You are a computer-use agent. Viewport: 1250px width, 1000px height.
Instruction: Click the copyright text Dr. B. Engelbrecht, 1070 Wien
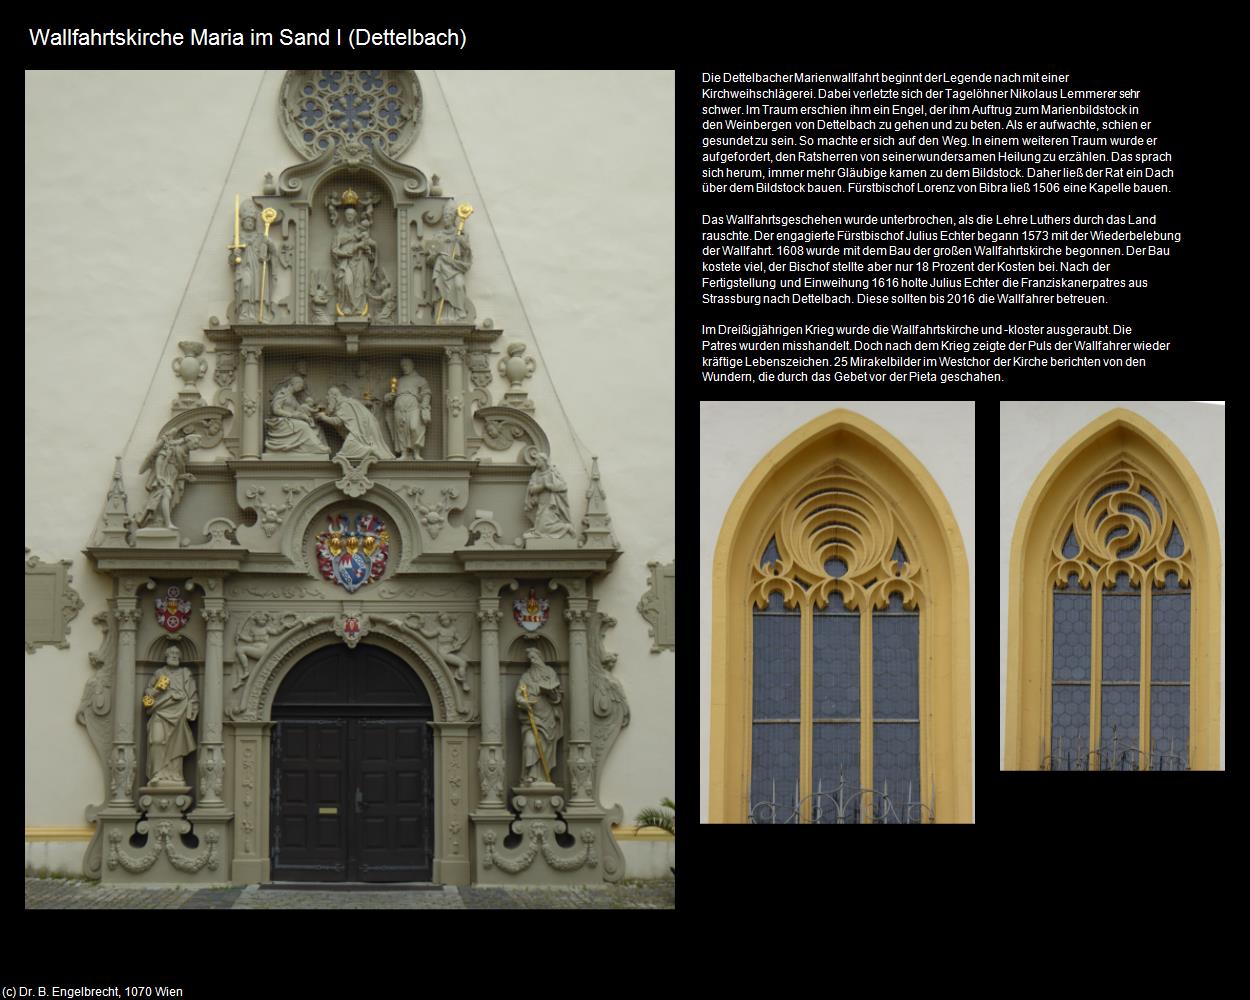click(92, 992)
